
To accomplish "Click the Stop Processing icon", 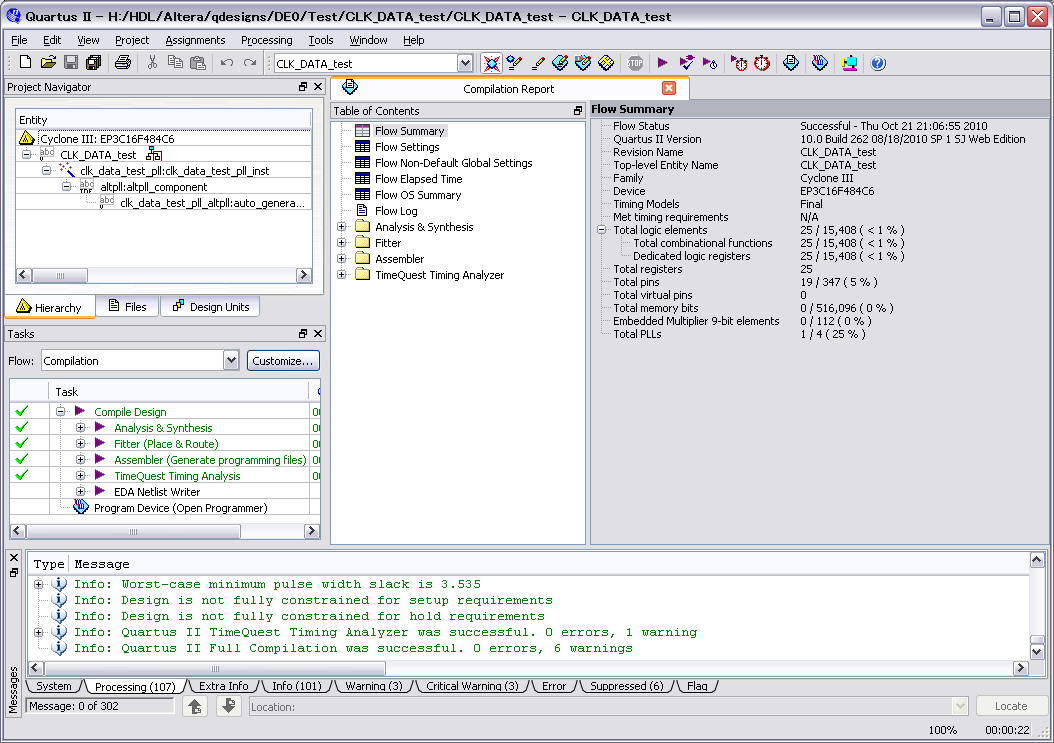I will (x=635, y=63).
